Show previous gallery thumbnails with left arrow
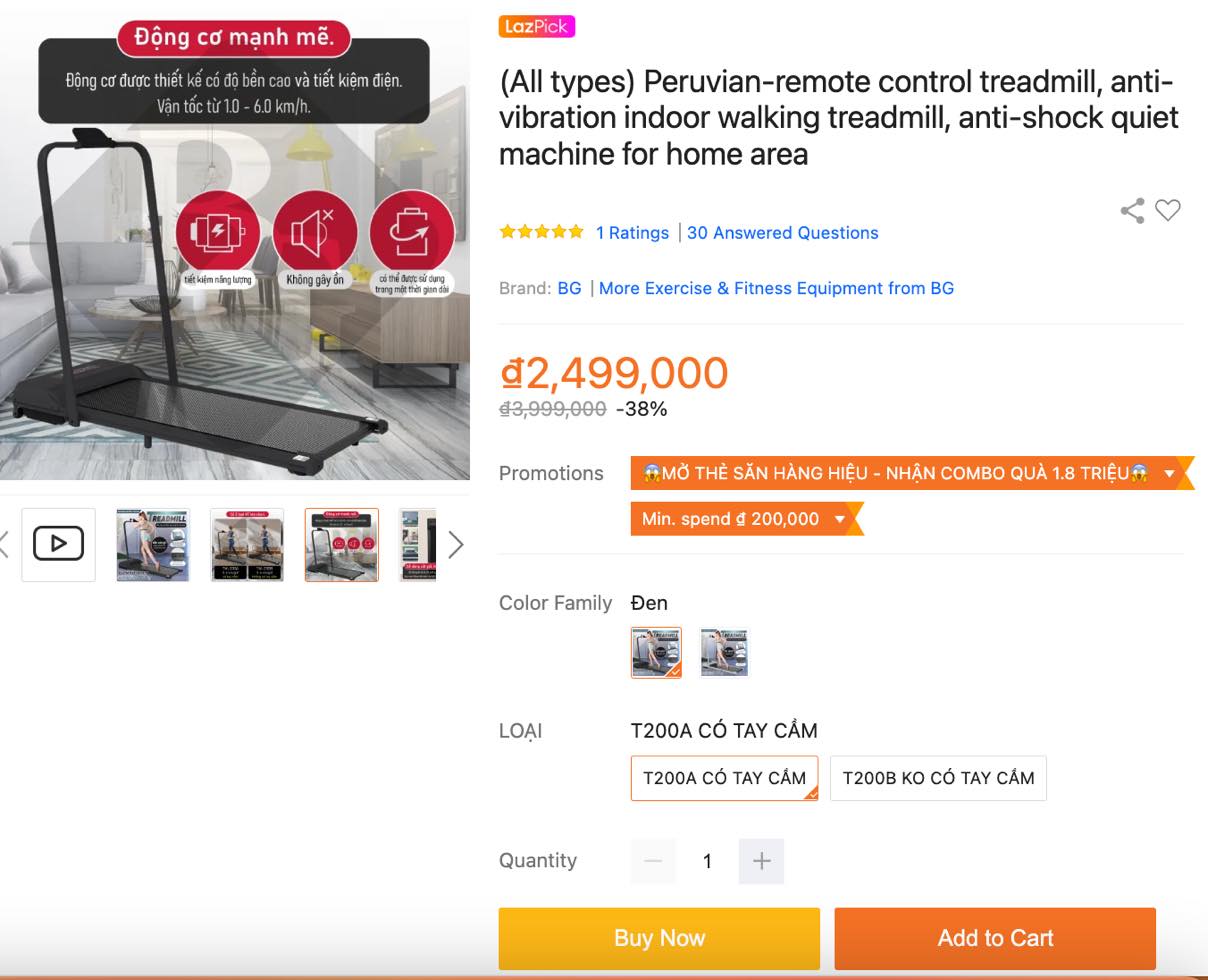 click(x=5, y=545)
